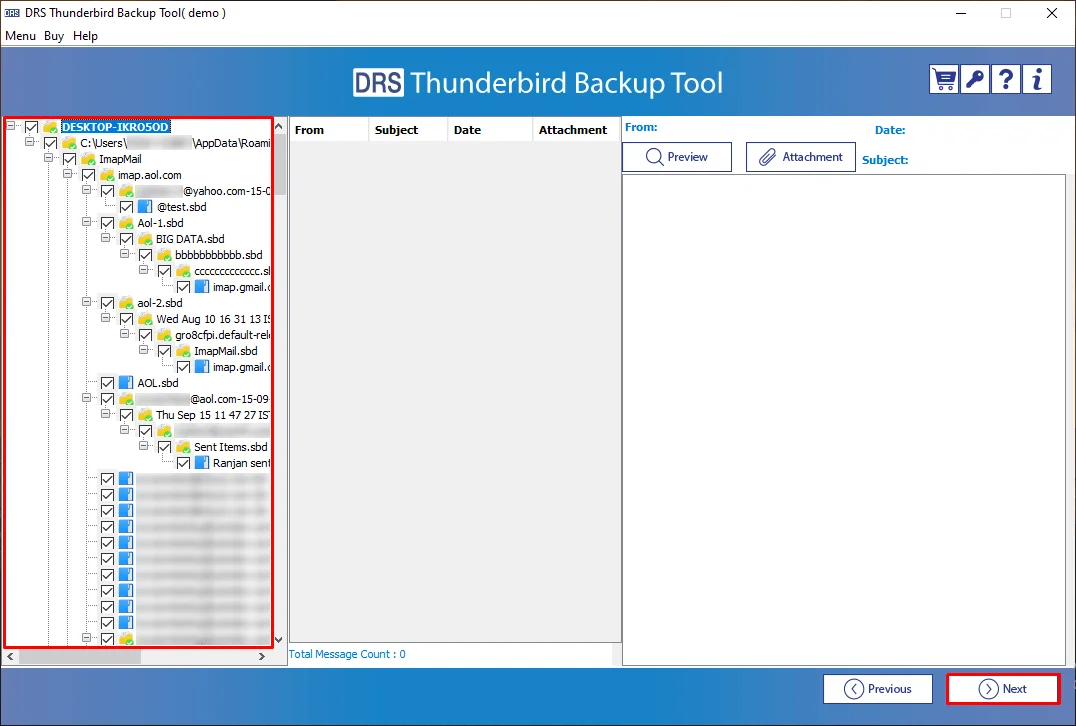Open the Menu menu
1076x726 pixels.
[x=20, y=36]
